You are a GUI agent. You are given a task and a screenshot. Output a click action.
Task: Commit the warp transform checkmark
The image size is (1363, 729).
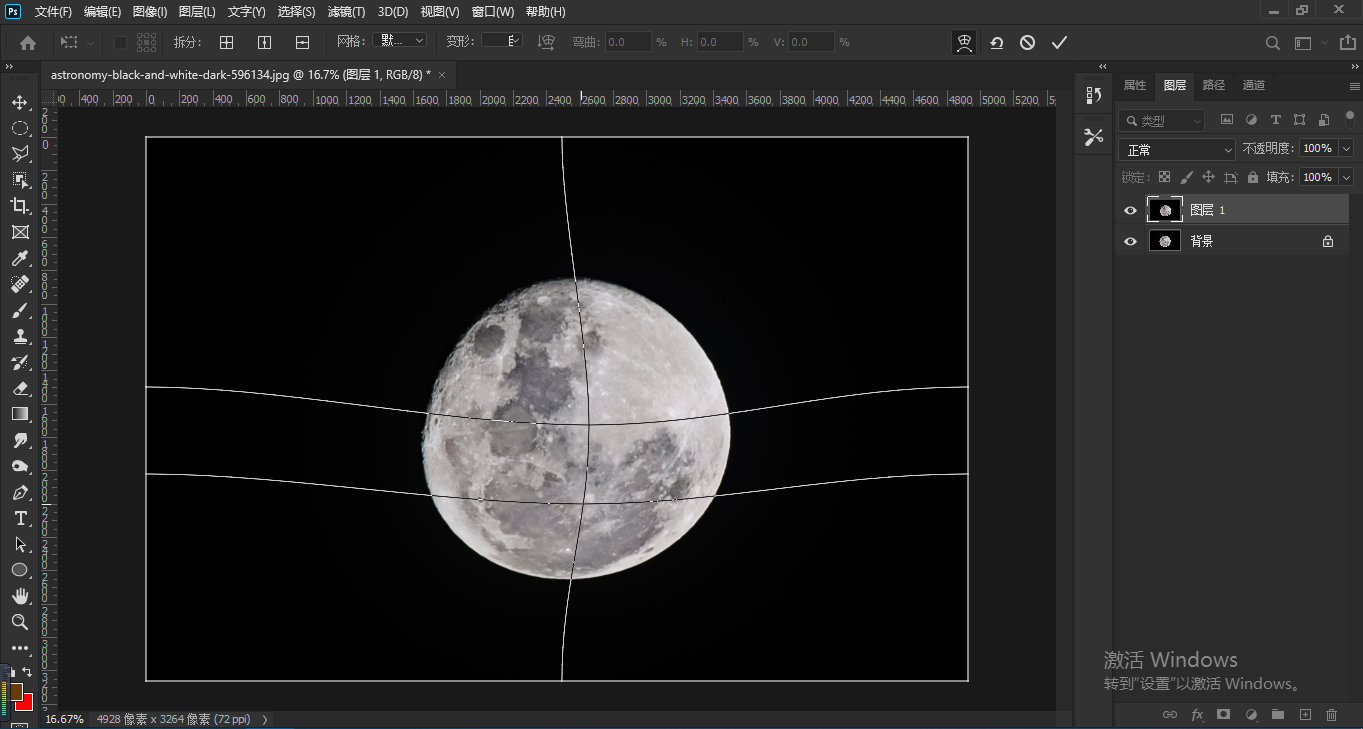coord(1059,42)
